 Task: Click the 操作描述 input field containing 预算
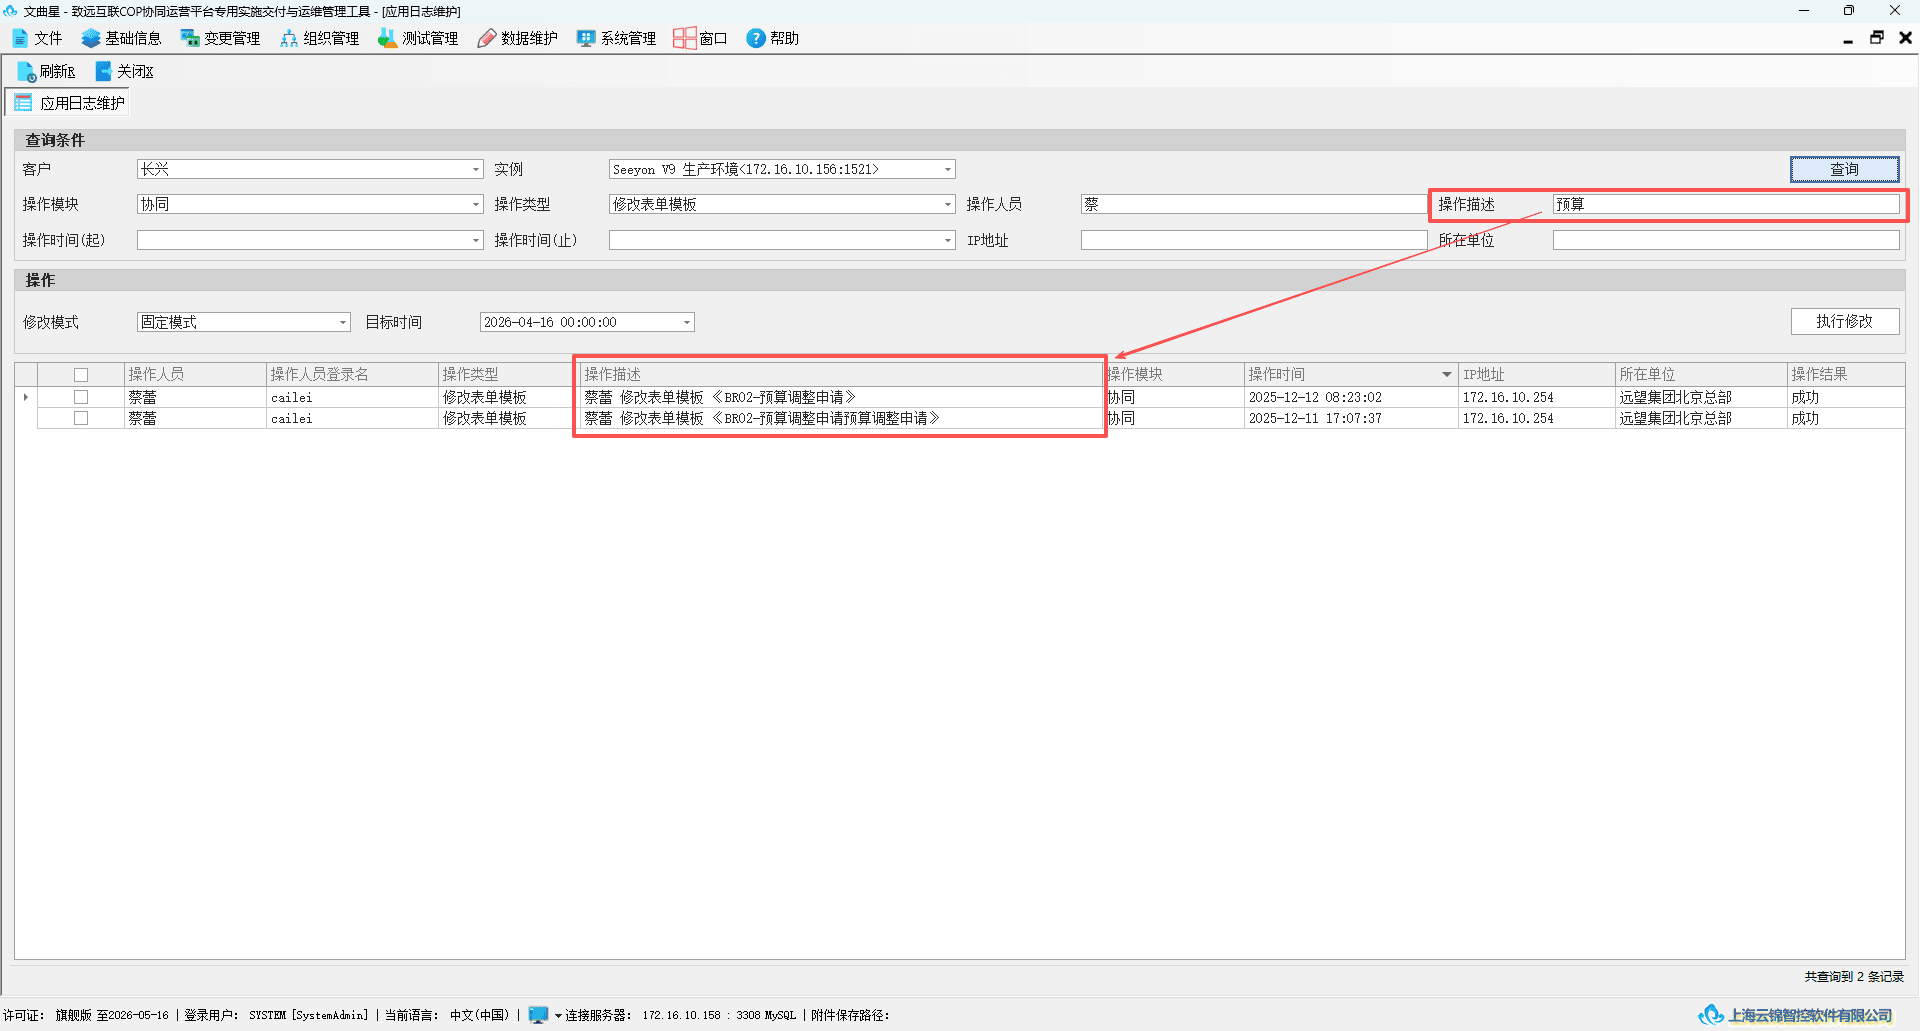point(1725,204)
